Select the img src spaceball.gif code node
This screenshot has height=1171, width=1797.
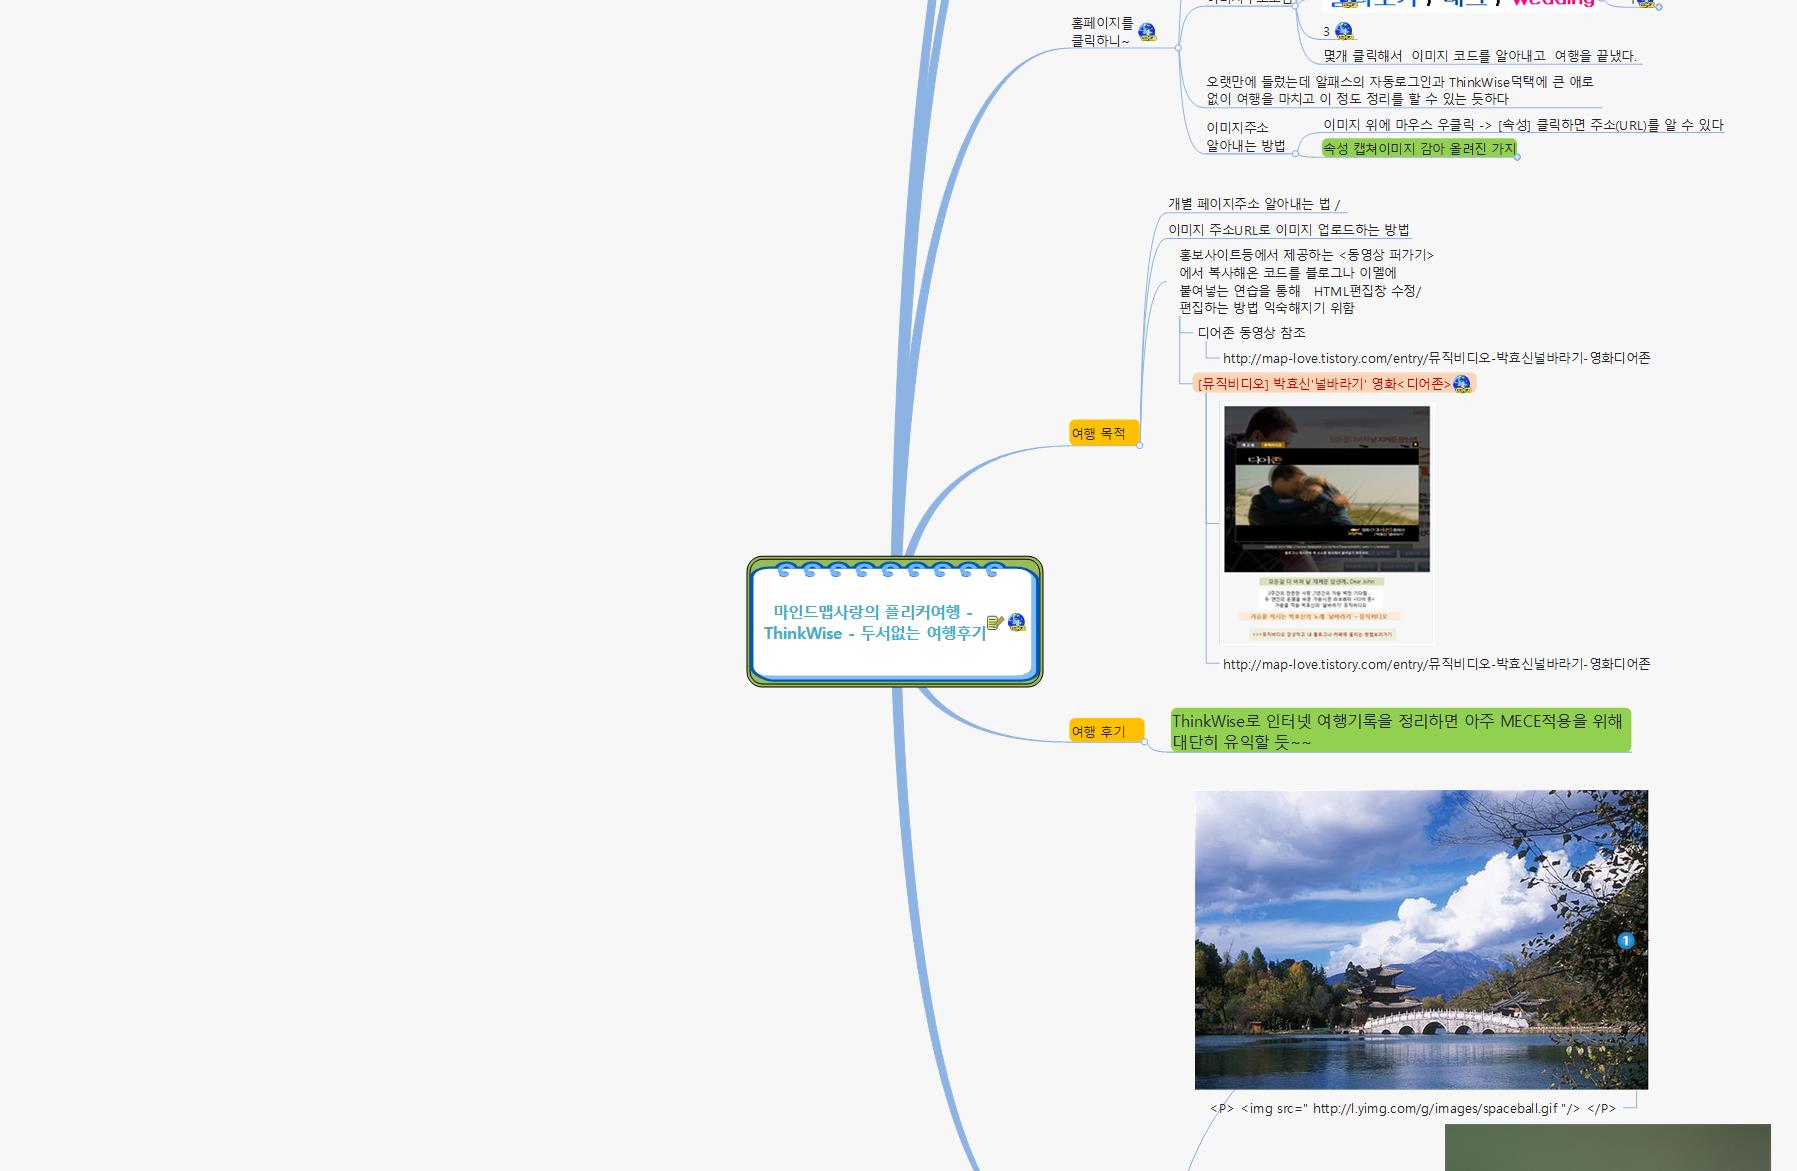1412,1108
